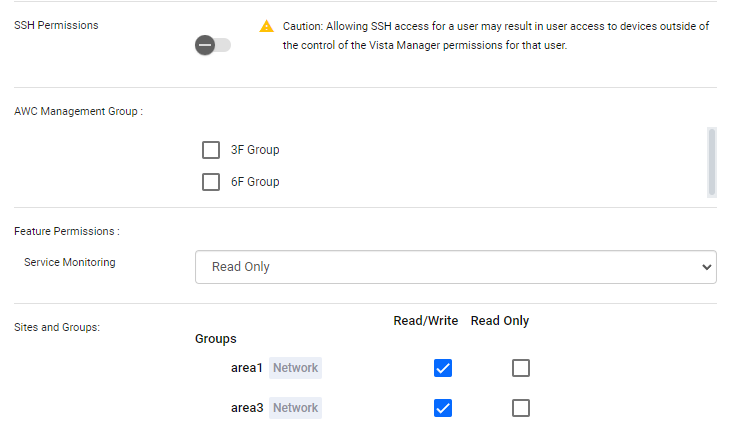This screenshot has height=434, width=729.
Task: Click the area1 group name
Action: 246,368
